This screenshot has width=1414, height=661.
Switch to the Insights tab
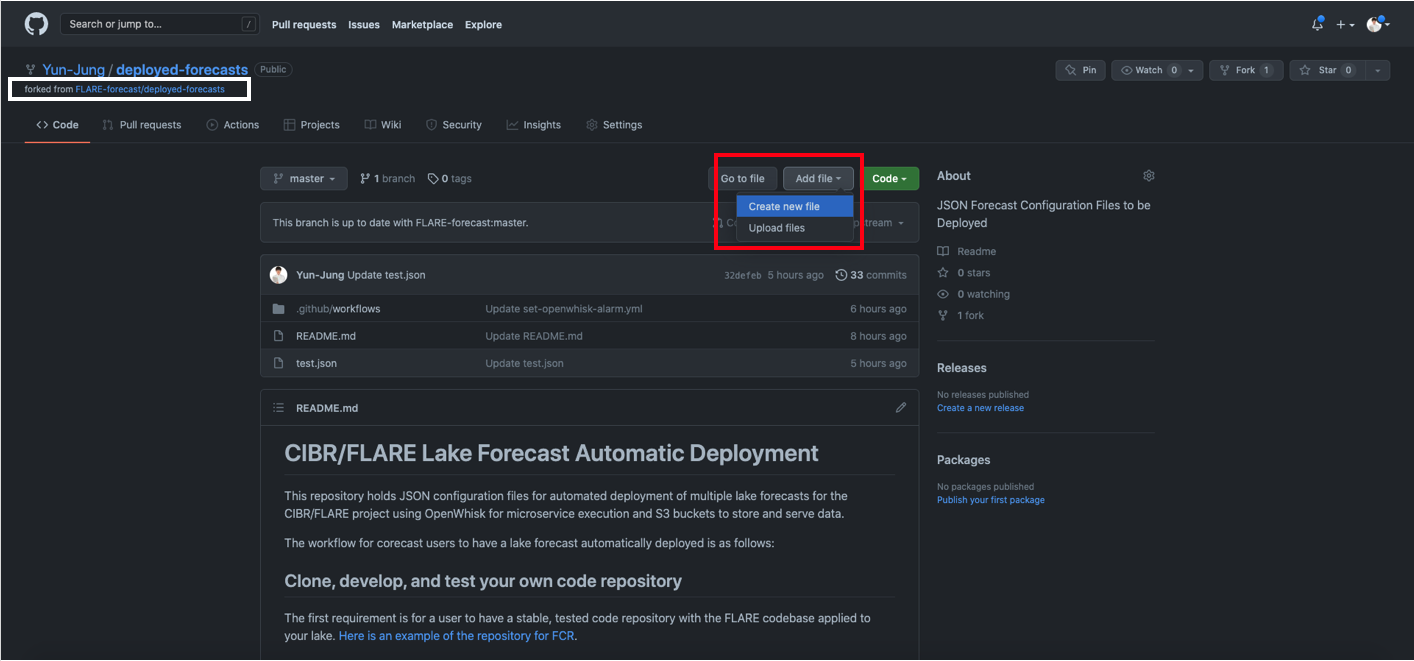534,125
